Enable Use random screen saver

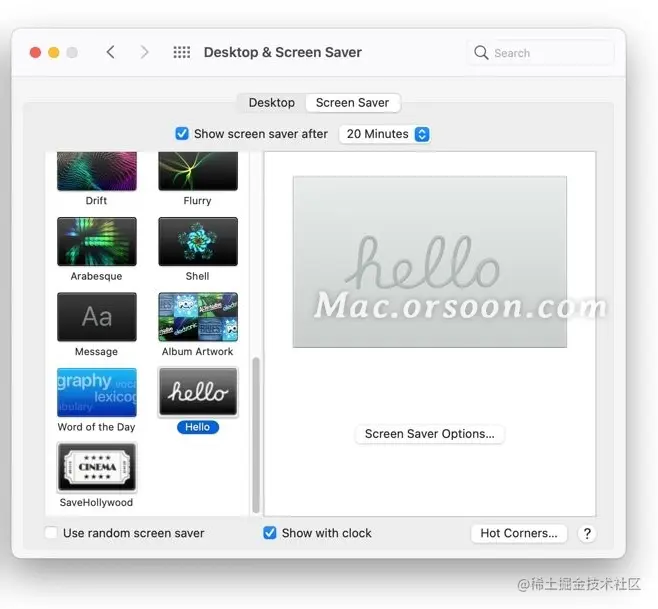pyautogui.click(x=51, y=533)
